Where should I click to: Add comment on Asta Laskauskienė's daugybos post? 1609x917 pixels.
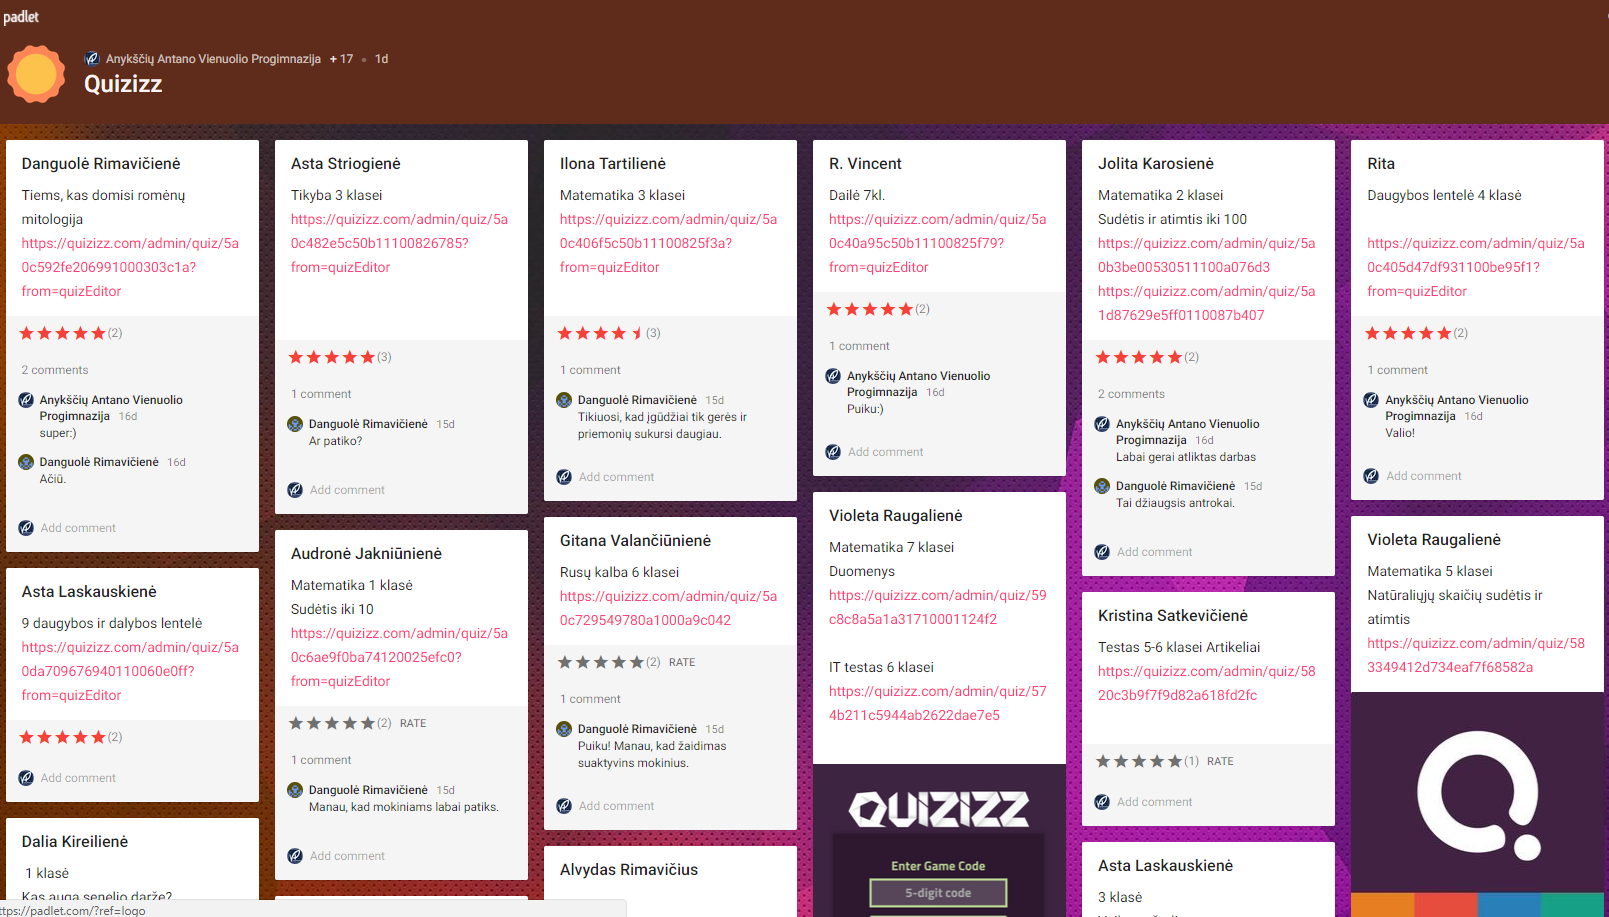point(78,778)
